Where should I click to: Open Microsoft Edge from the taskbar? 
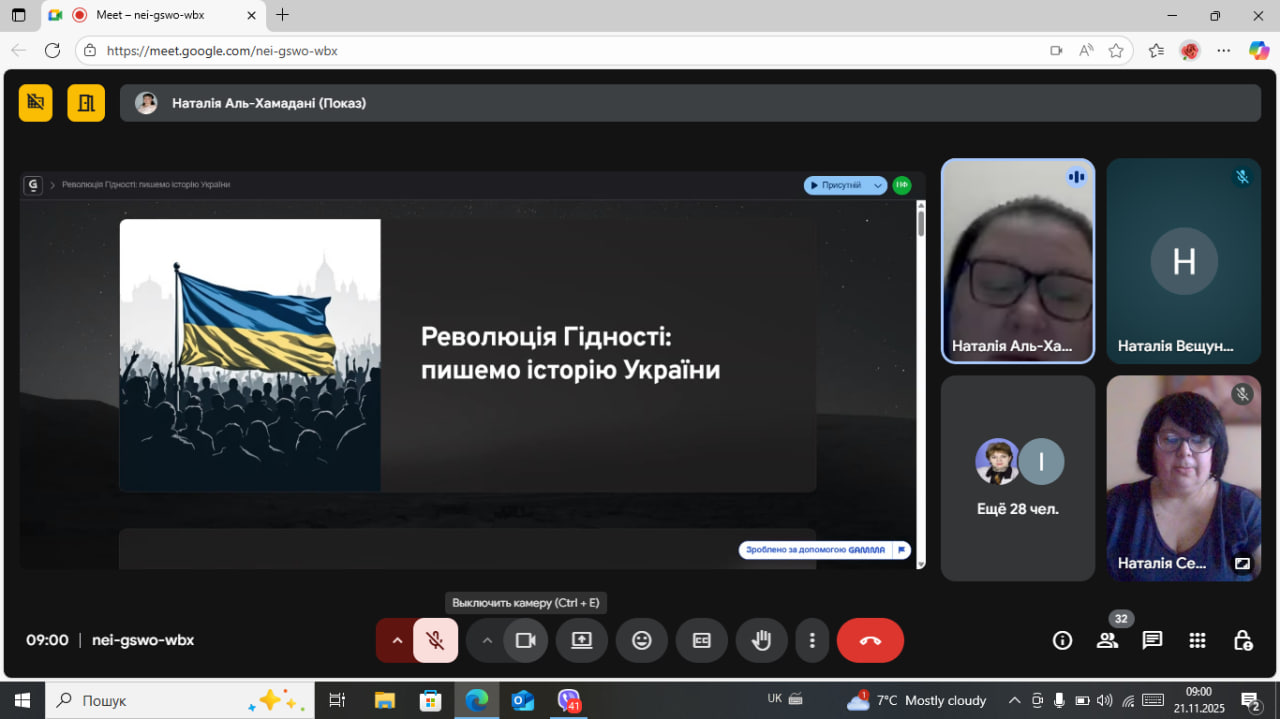[477, 700]
